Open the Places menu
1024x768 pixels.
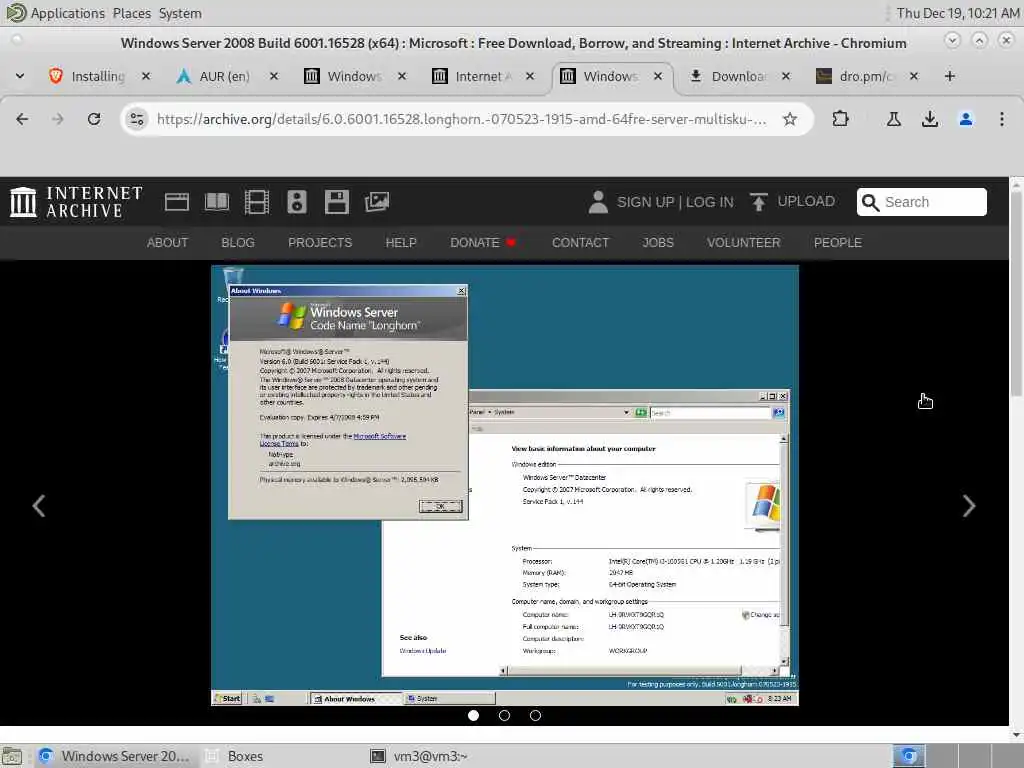(131, 13)
